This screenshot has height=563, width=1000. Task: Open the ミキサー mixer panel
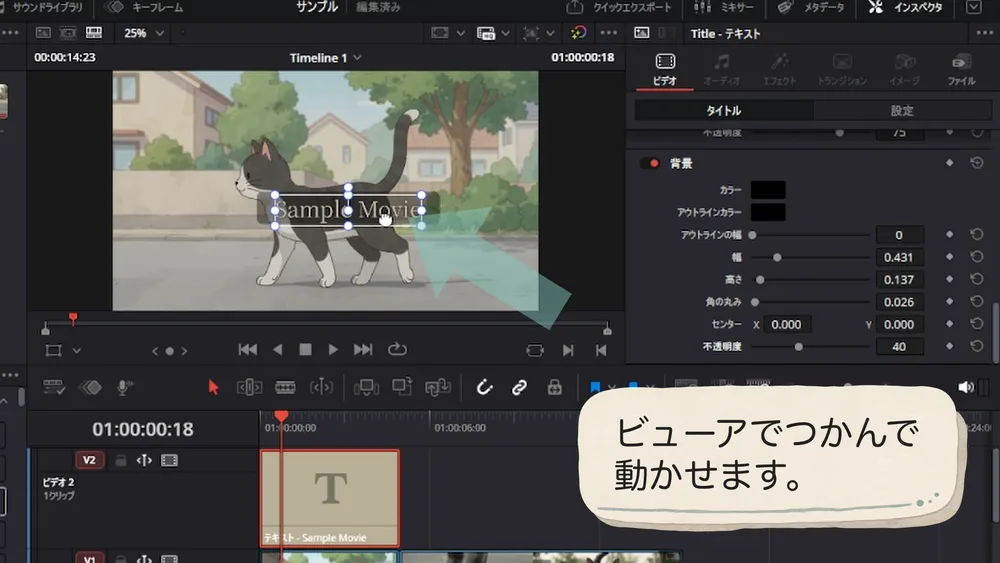pos(723,8)
